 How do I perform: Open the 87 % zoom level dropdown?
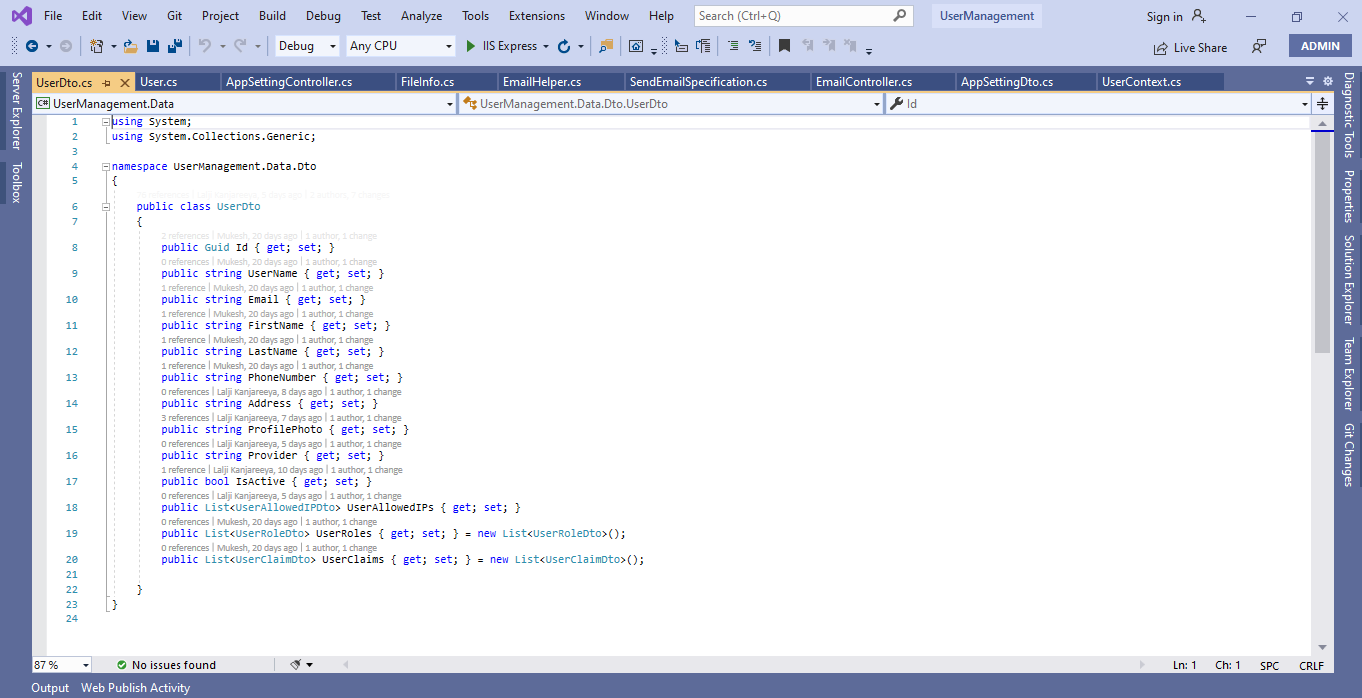(x=62, y=665)
